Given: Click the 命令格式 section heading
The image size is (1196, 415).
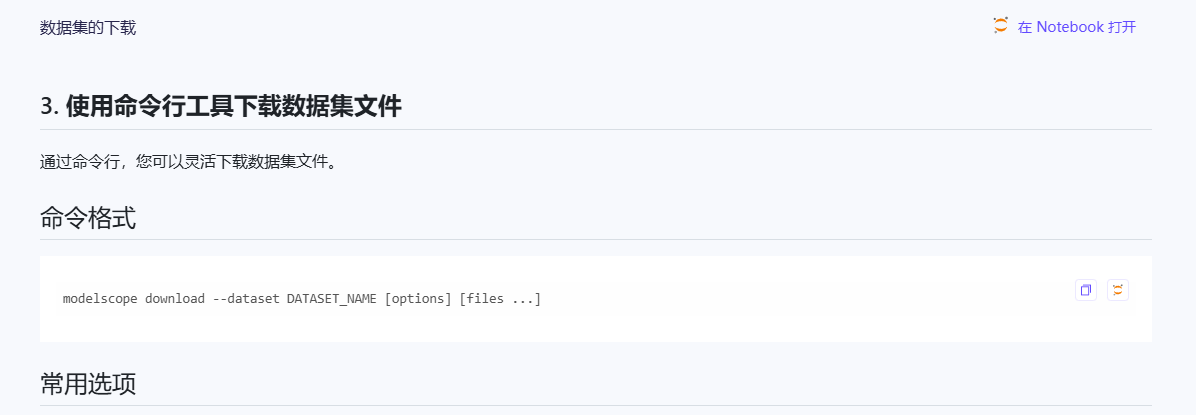Looking at the screenshot, I should tap(88, 218).
